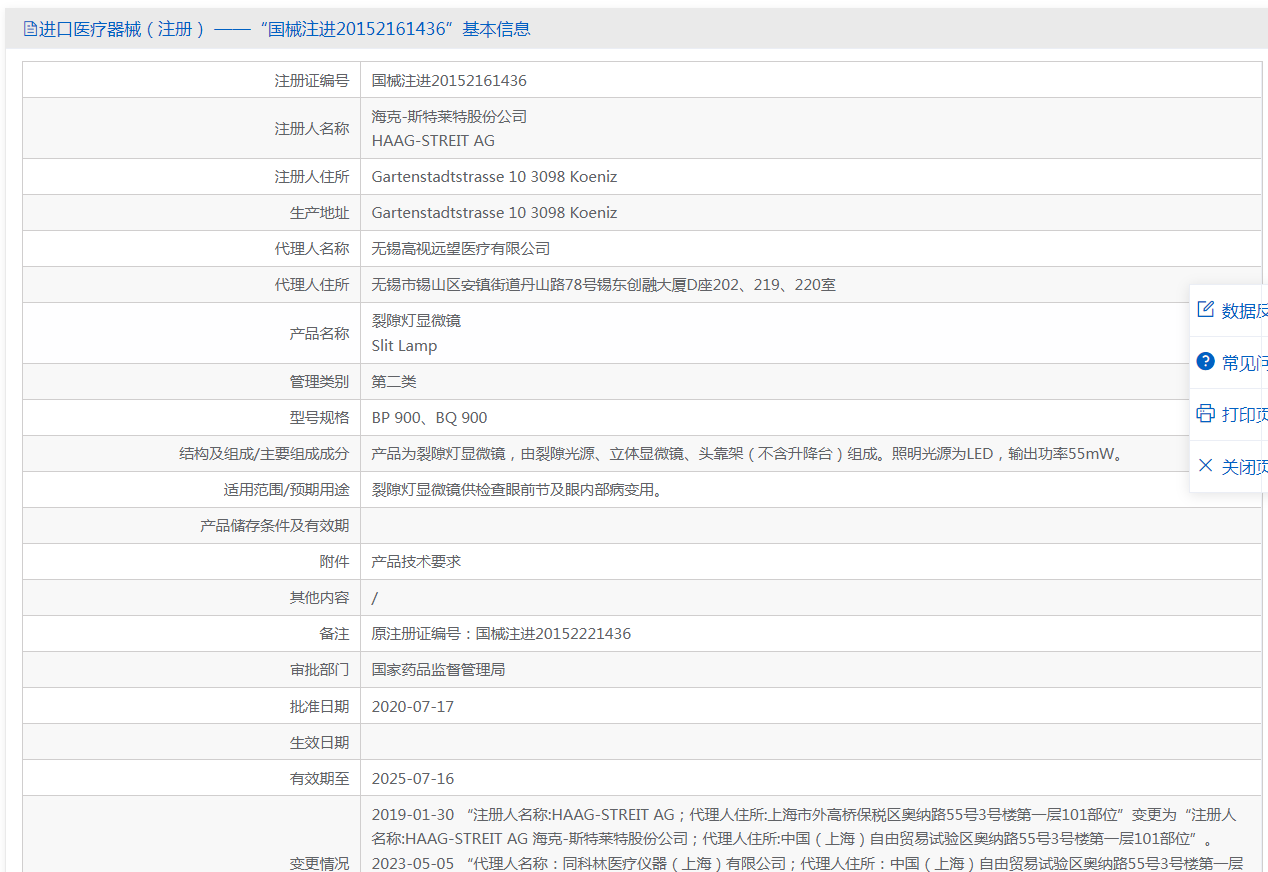Select the structure description starting 产品为裂隙灯显微镜
The width and height of the screenshot is (1268, 872).
tap(749, 454)
